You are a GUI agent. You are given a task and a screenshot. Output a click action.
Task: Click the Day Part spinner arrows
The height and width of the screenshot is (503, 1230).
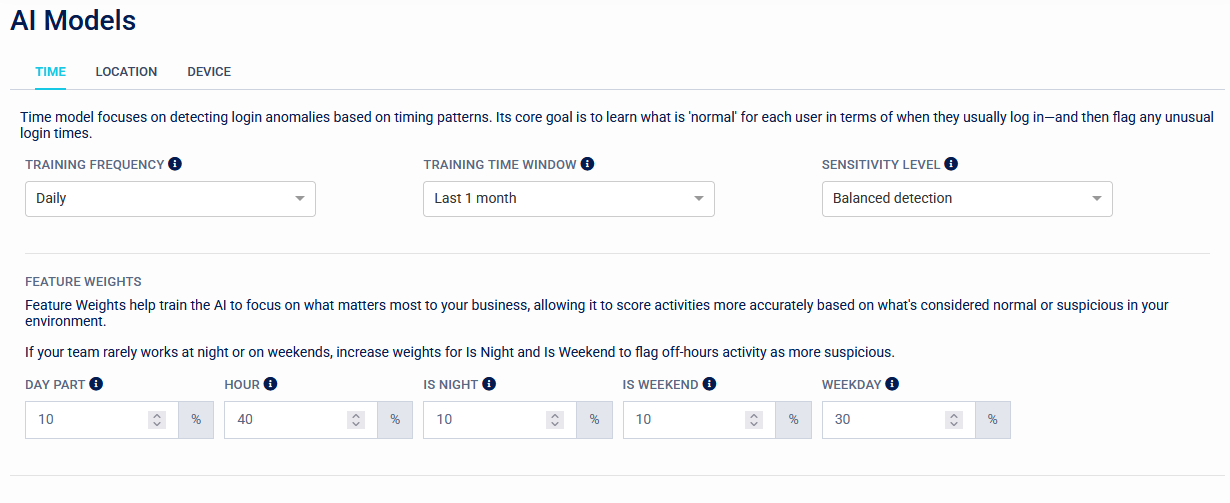coord(157,420)
